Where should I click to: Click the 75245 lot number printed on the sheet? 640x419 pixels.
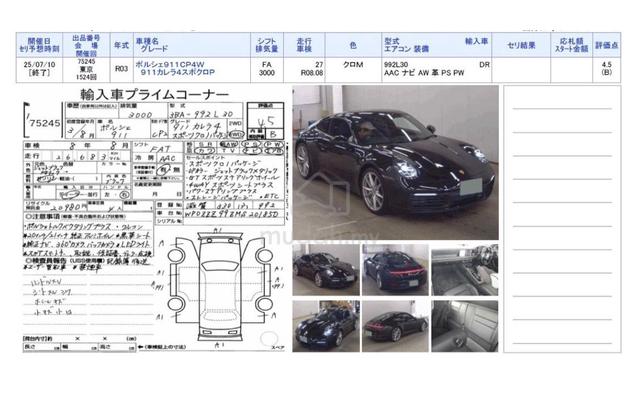tap(44, 123)
